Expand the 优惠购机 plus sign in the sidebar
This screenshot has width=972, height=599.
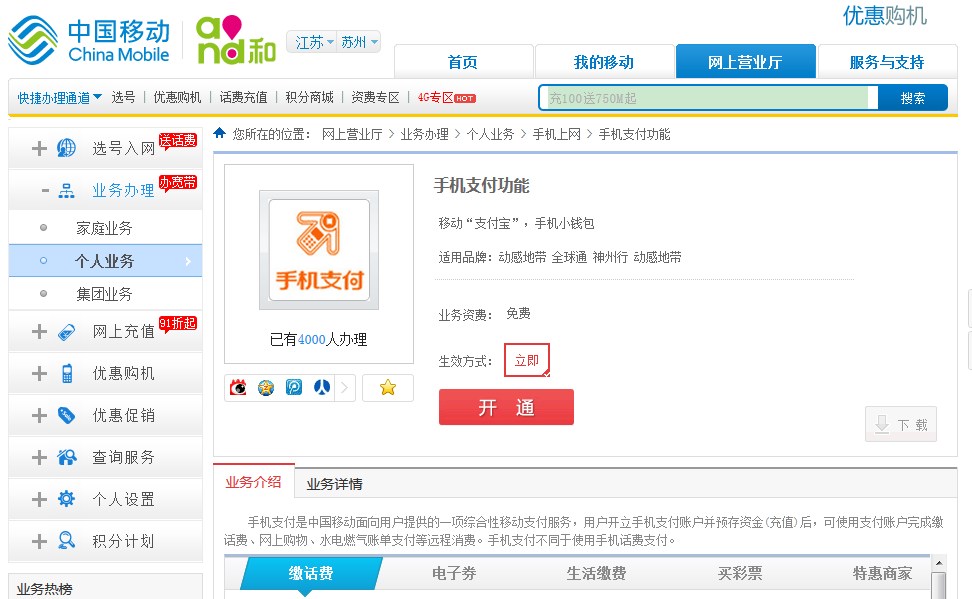(39, 373)
